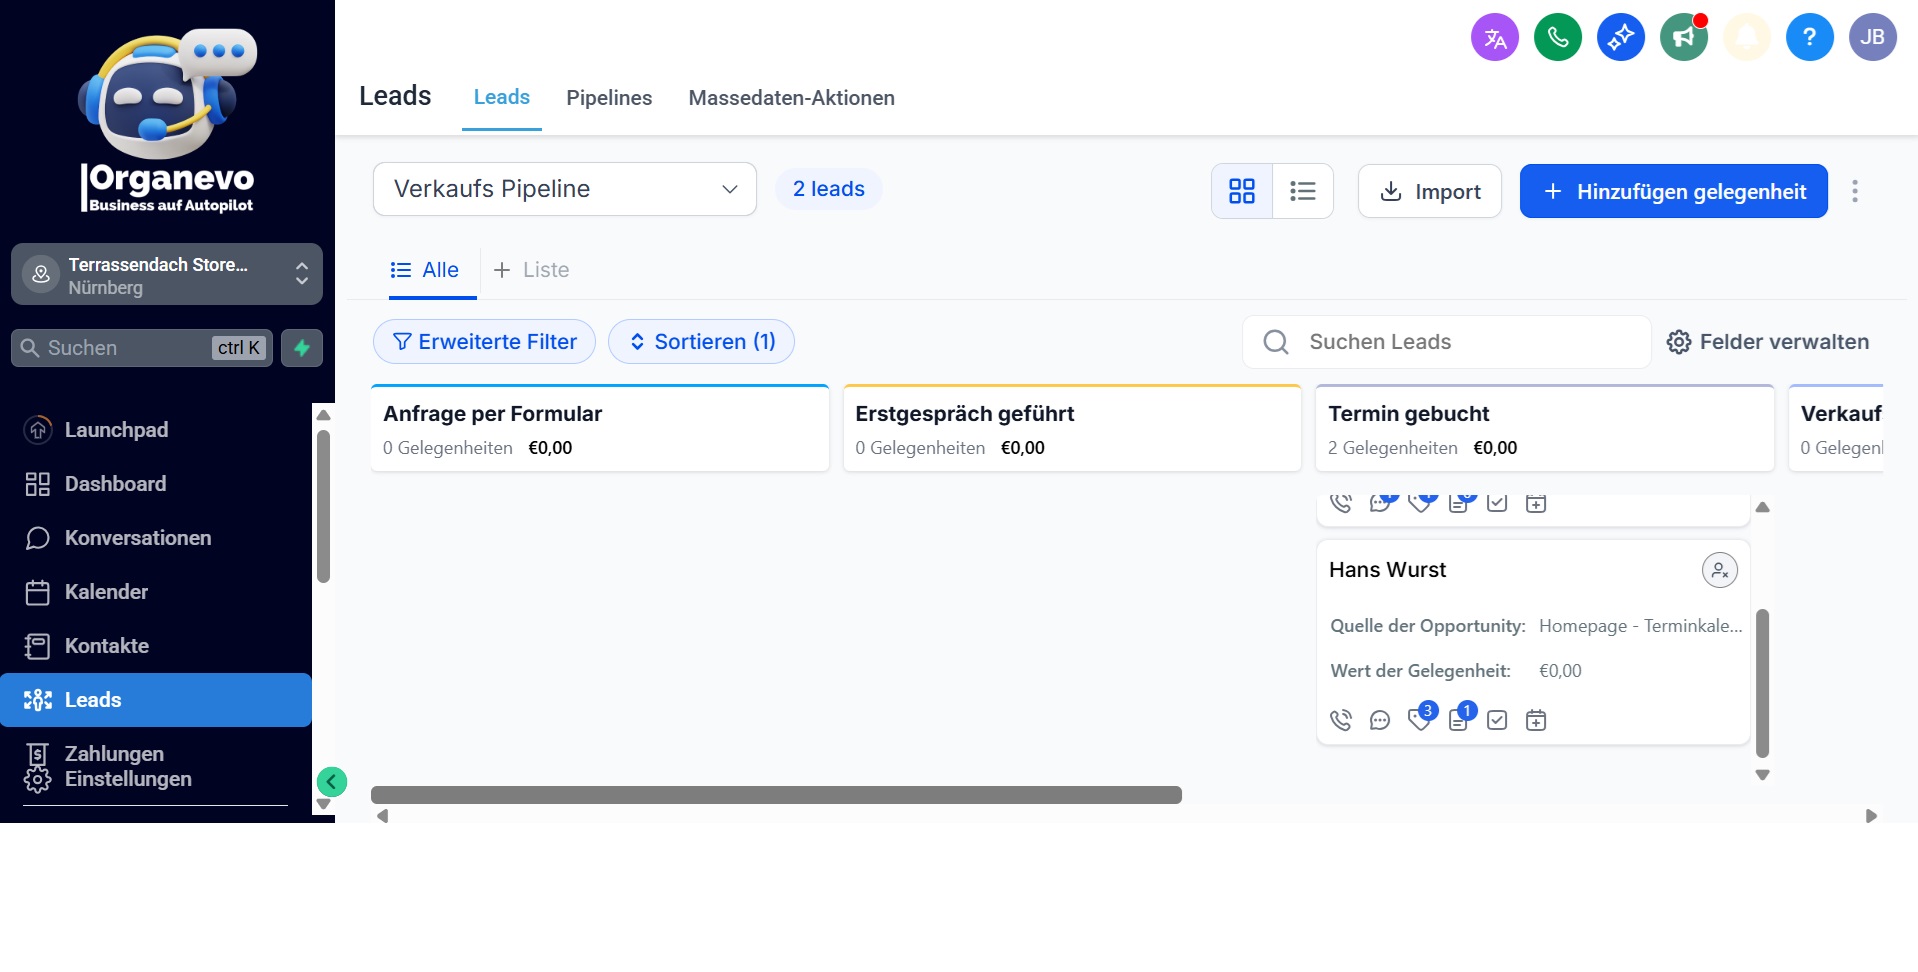Open the Sortieren (1) options
Viewport: 1918px width, 972px height.
(x=701, y=342)
